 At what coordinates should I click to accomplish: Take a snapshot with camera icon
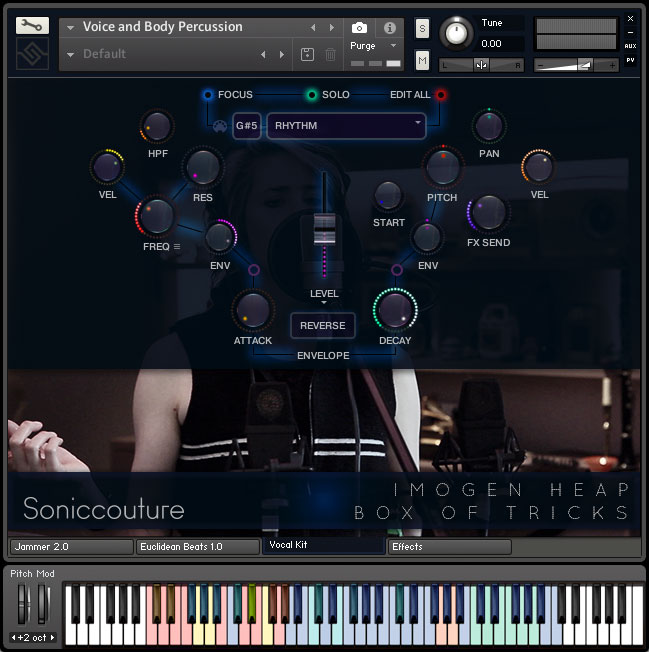click(359, 28)
